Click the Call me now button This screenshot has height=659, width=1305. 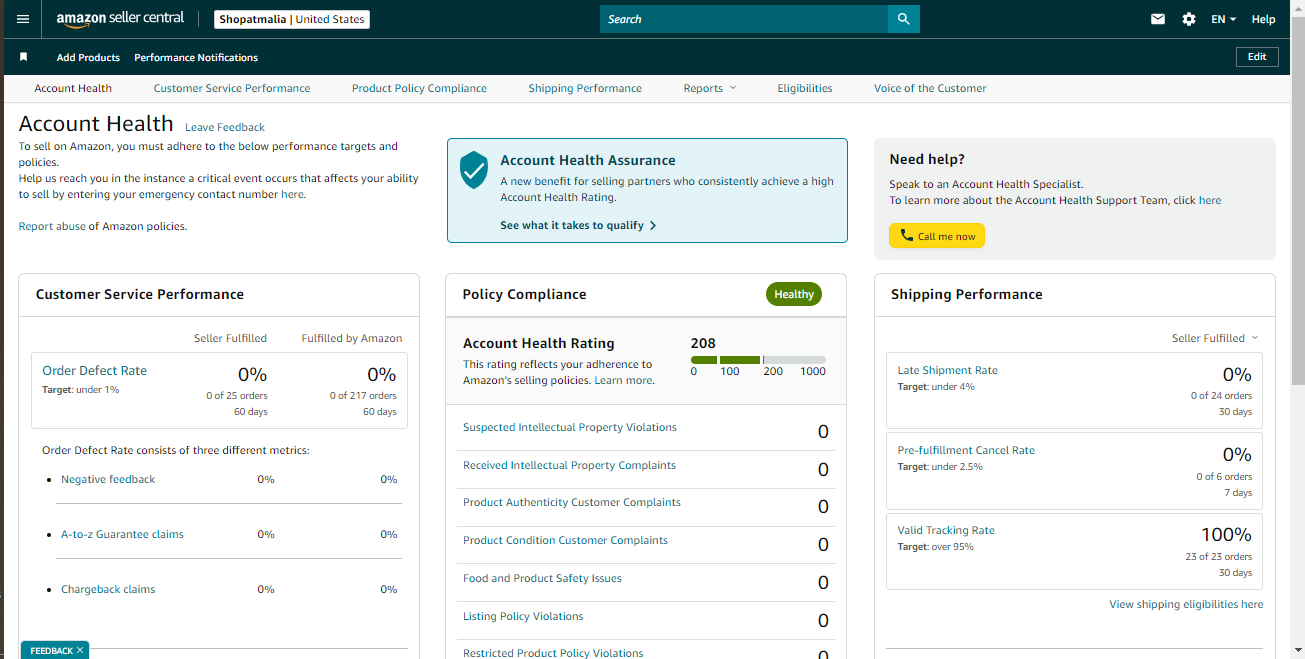937,236
